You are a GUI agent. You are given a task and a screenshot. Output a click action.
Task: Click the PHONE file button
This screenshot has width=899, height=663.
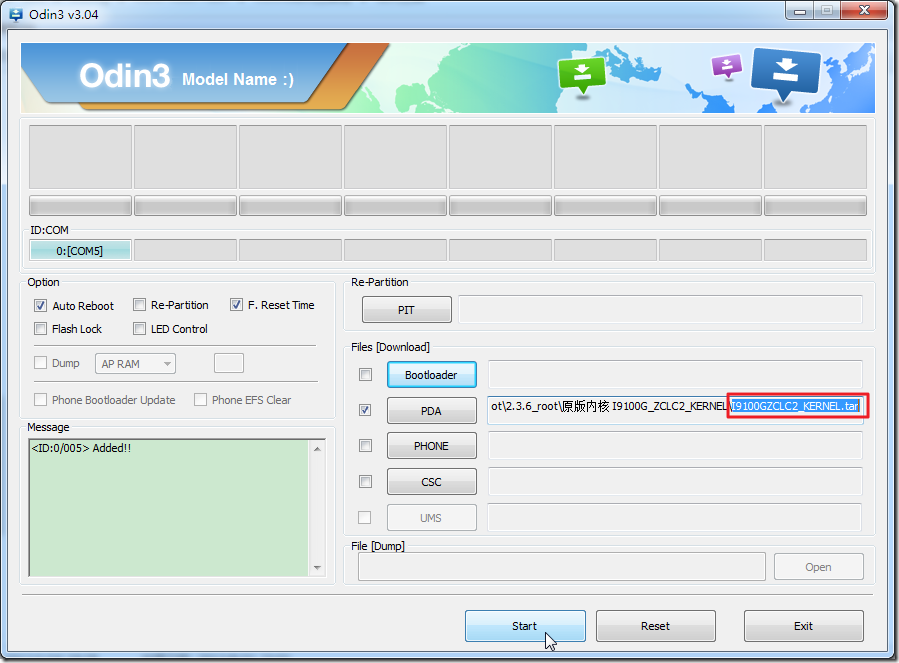(x=431, y=446)
